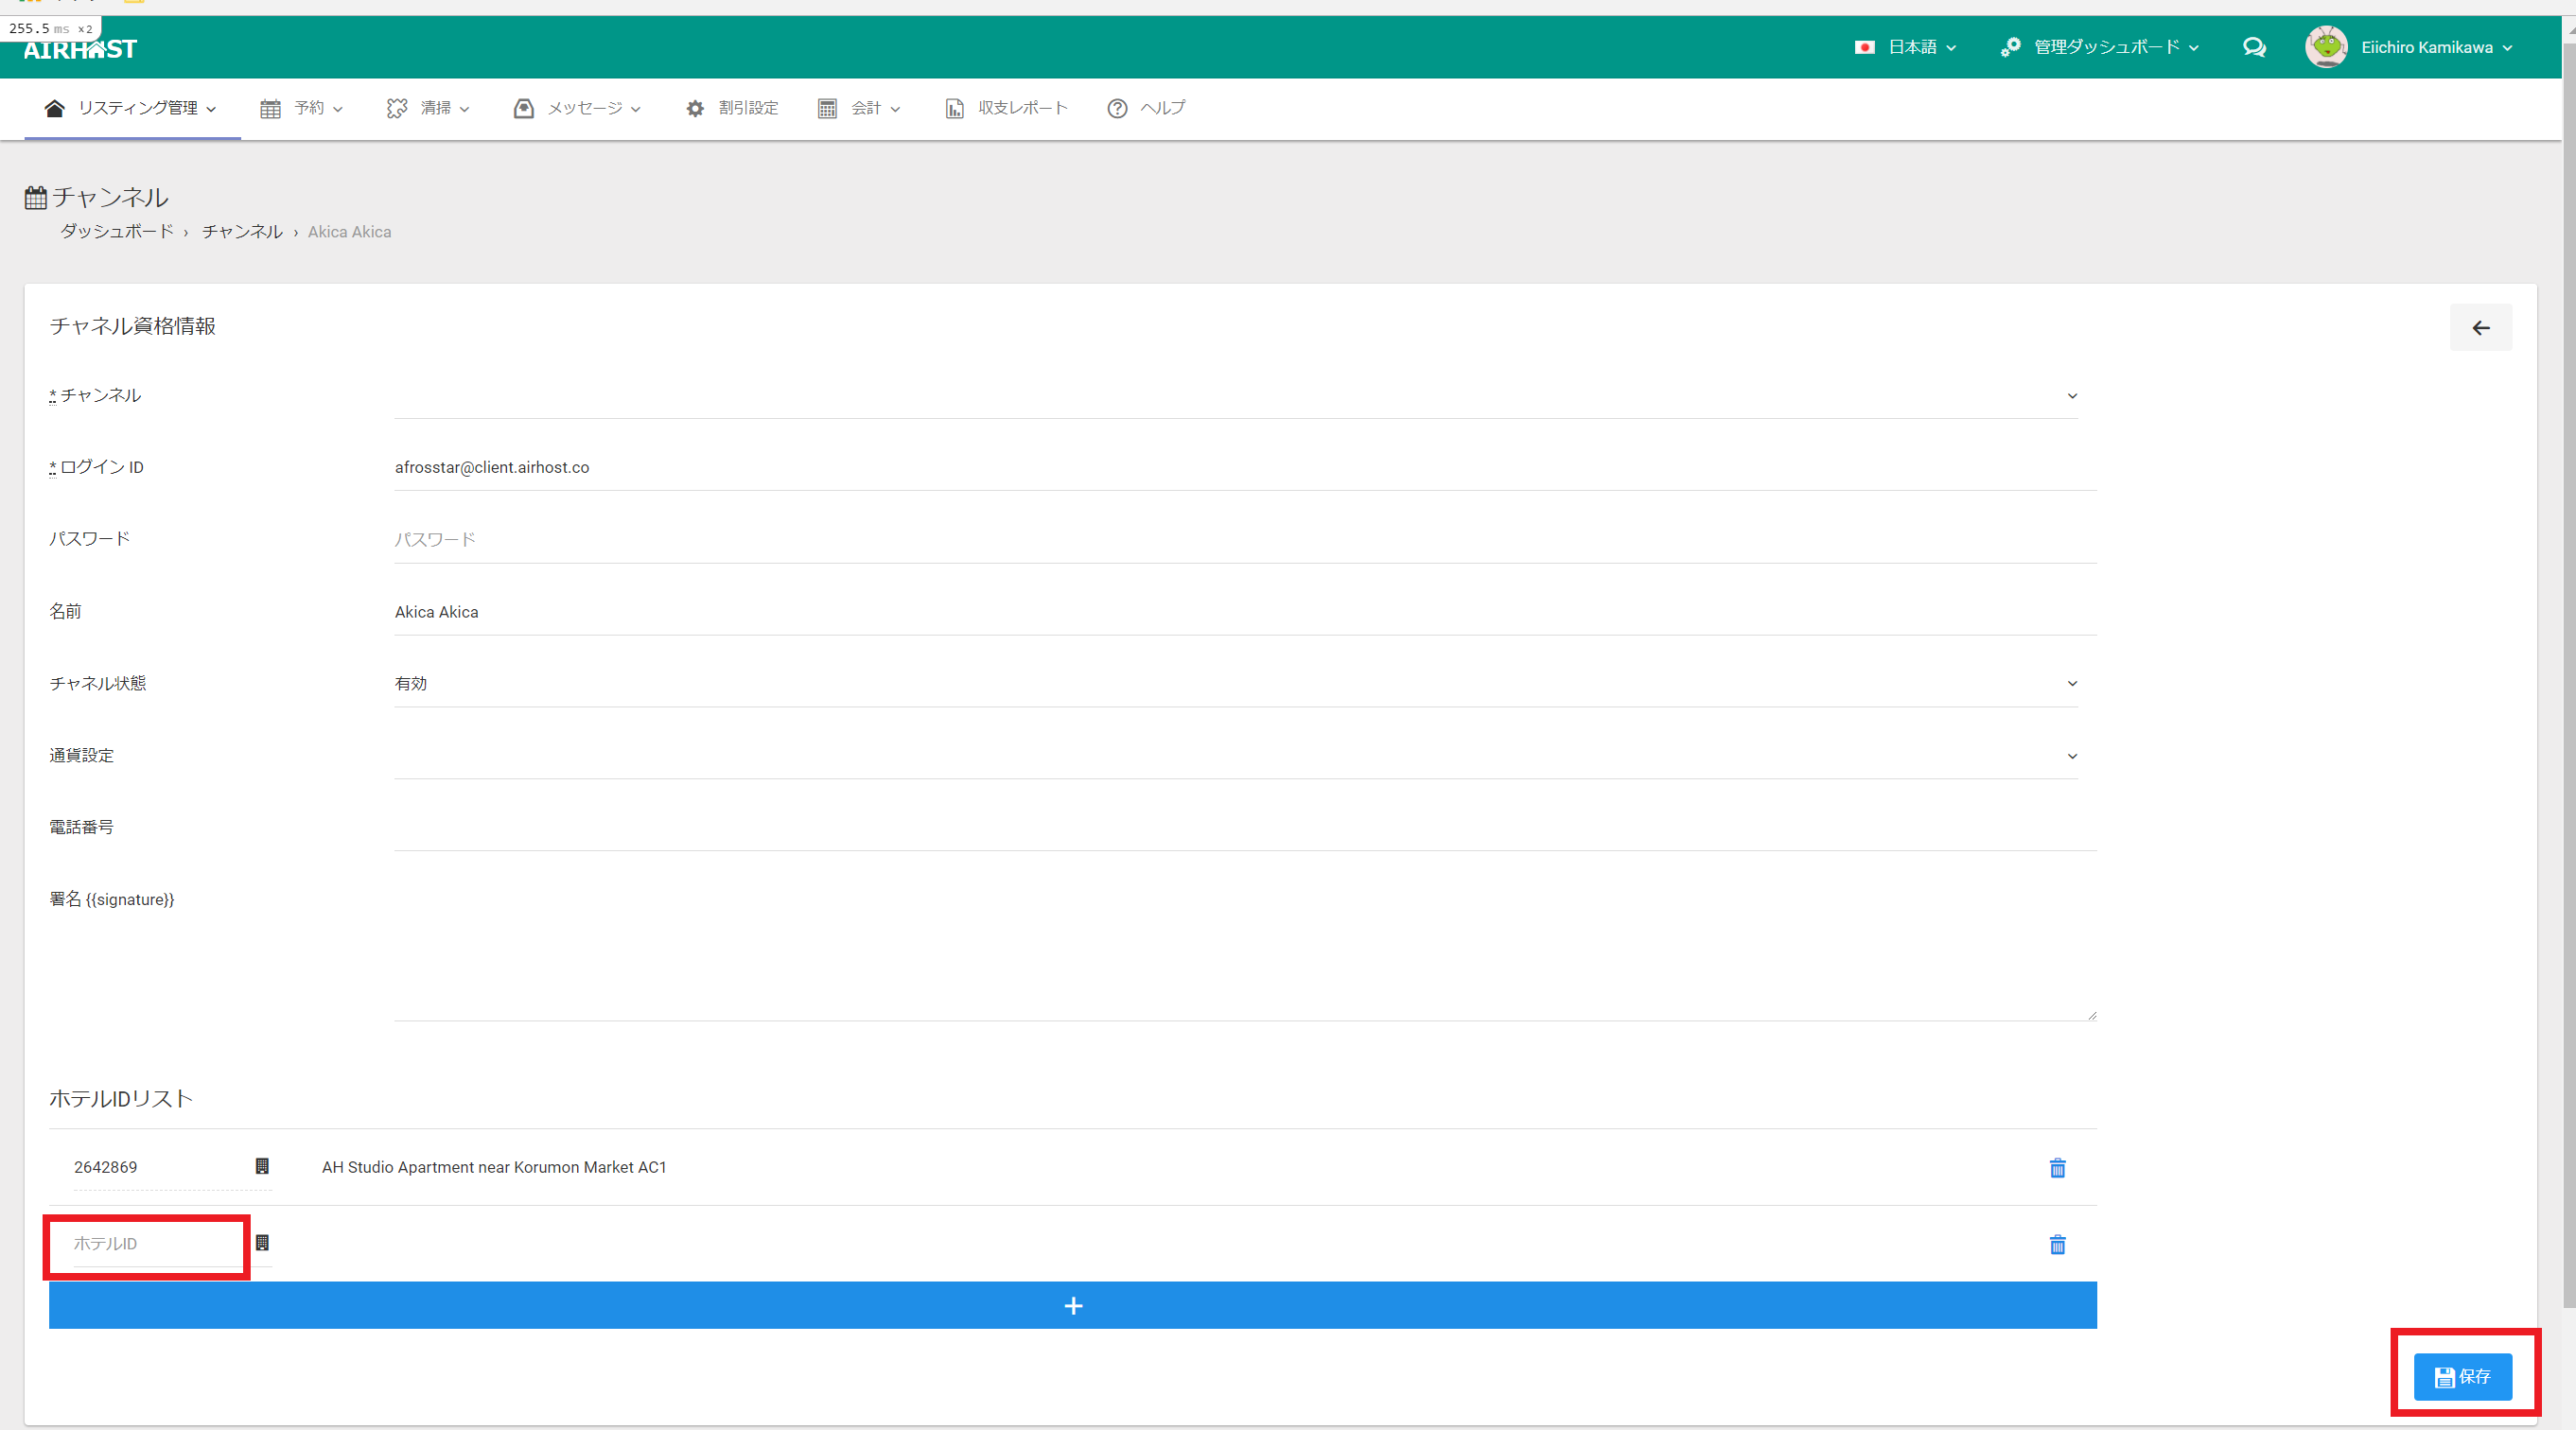Click the 保存 save button
2576x1430 pixels.
tap(2462, 1377)
